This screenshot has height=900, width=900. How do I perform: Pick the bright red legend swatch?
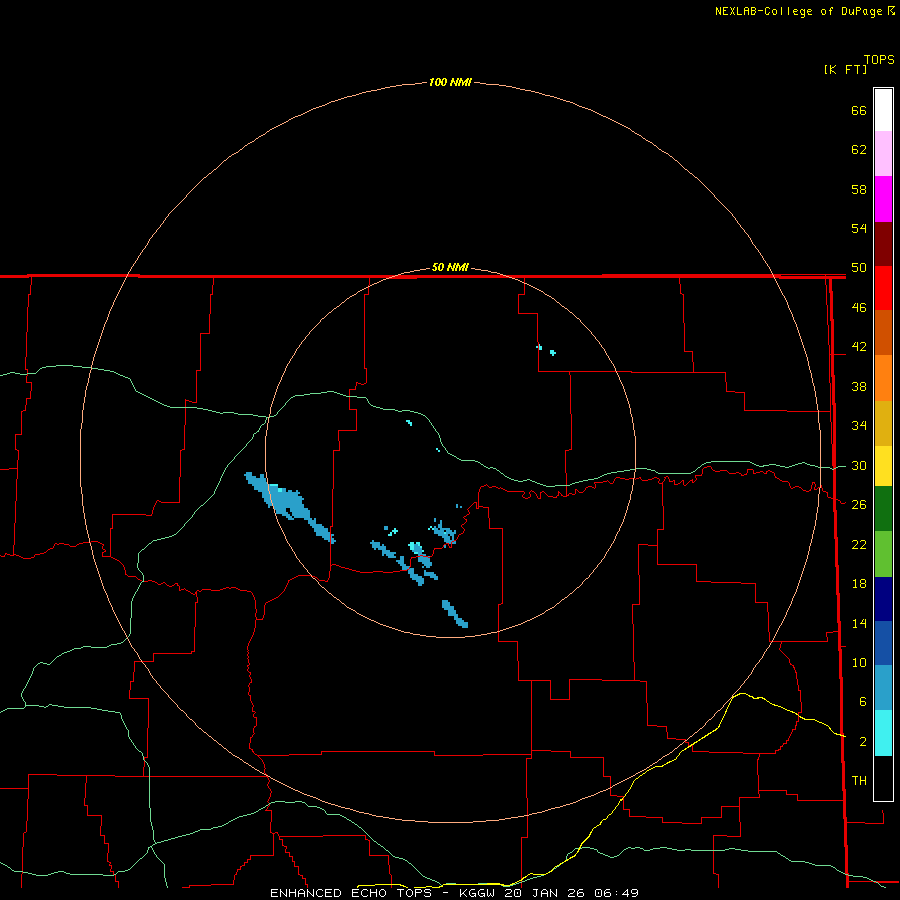pyautogui.click(x=883, y=288)
